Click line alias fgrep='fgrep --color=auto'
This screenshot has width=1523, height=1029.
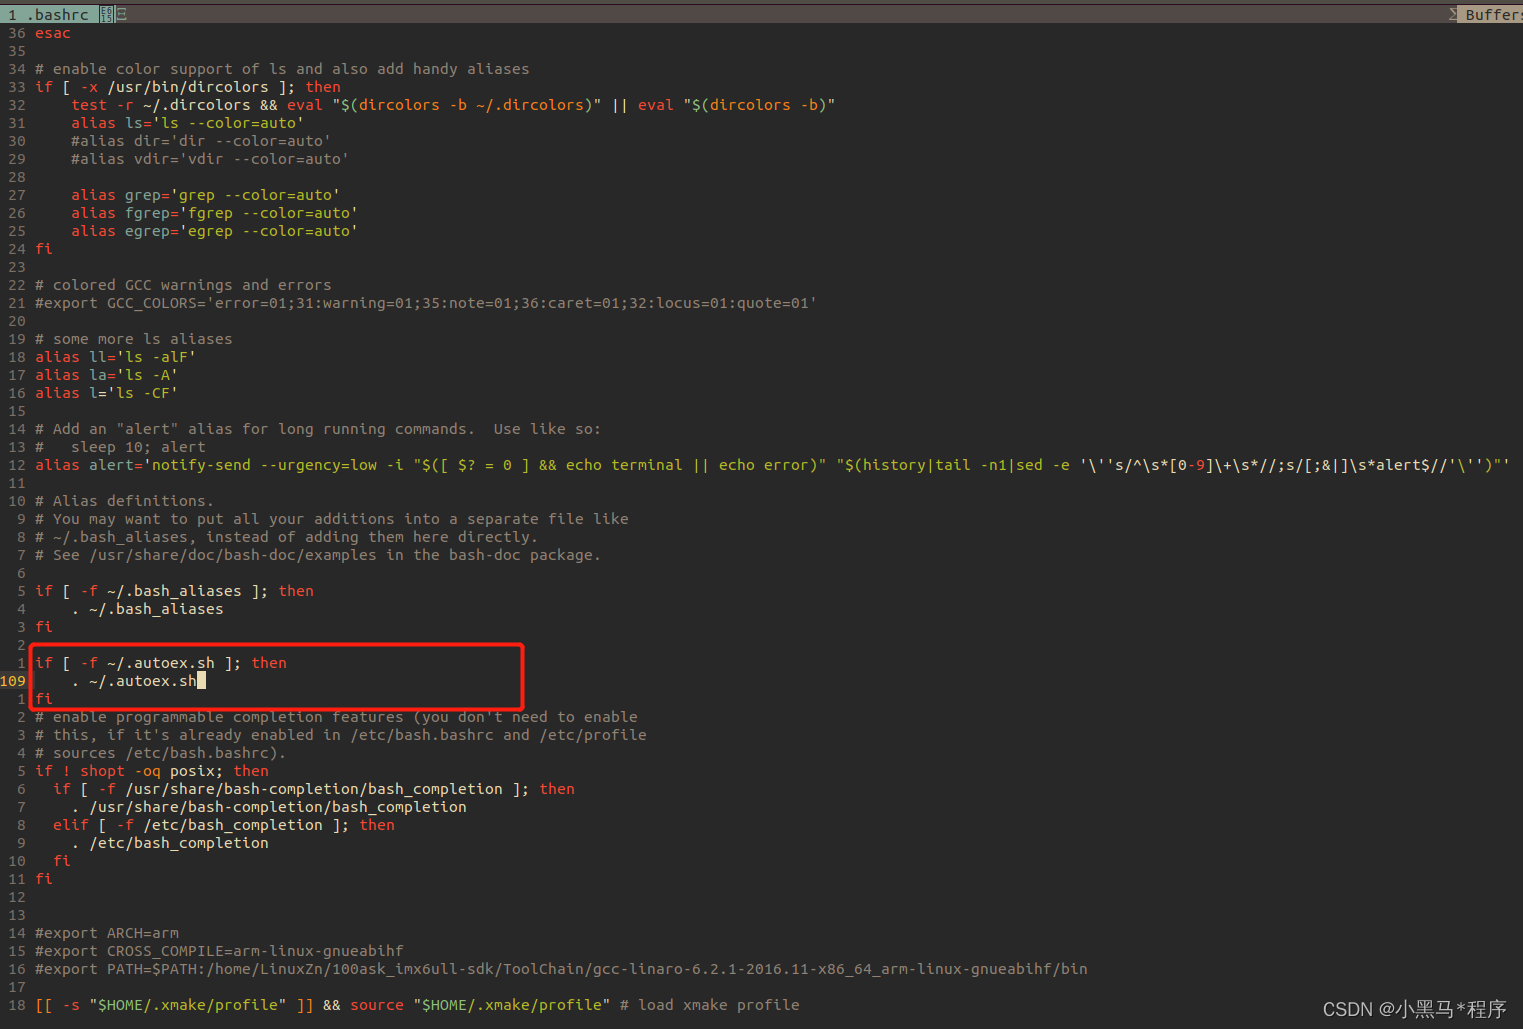click(214, 213)
